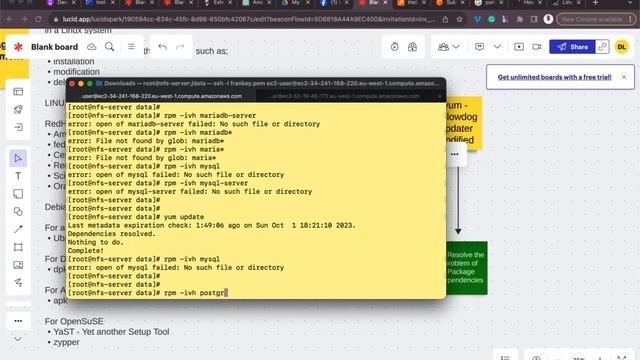Open the templates panel icon in sidebar

(x=18, y=91)
